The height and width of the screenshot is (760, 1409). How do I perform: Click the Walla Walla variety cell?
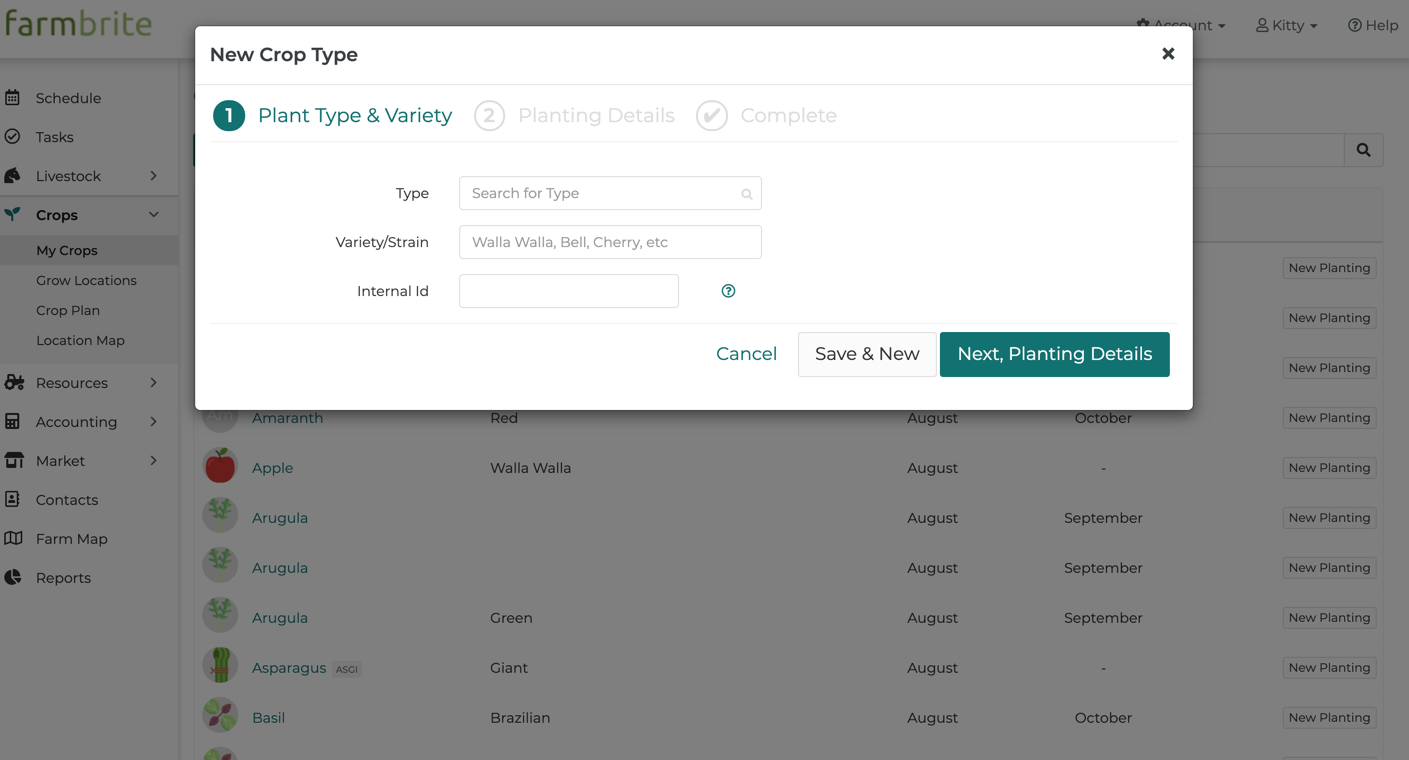[531, 468]
